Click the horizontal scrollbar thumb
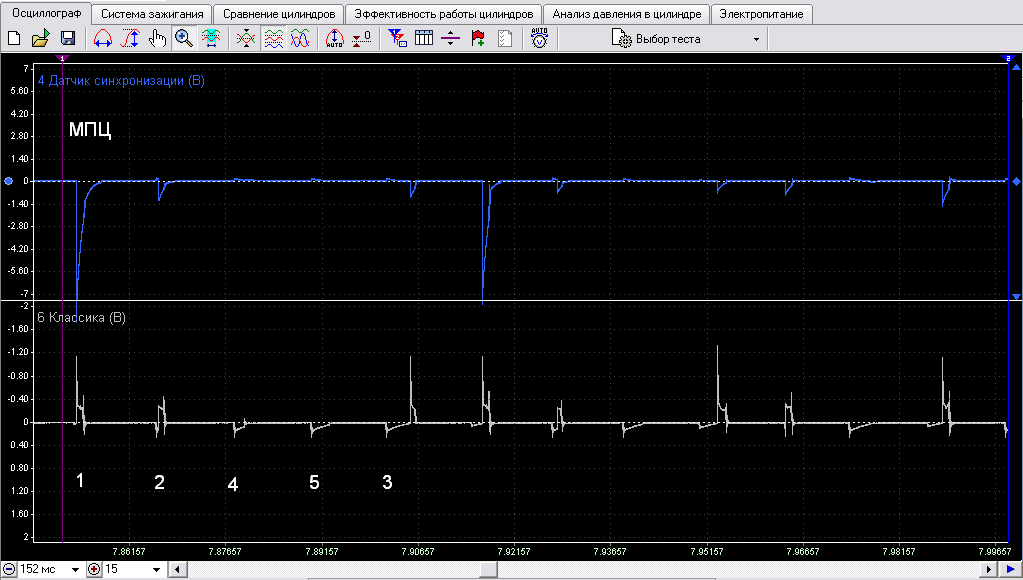The width and height of the screenshot is (1023, 580). point(488,570)
